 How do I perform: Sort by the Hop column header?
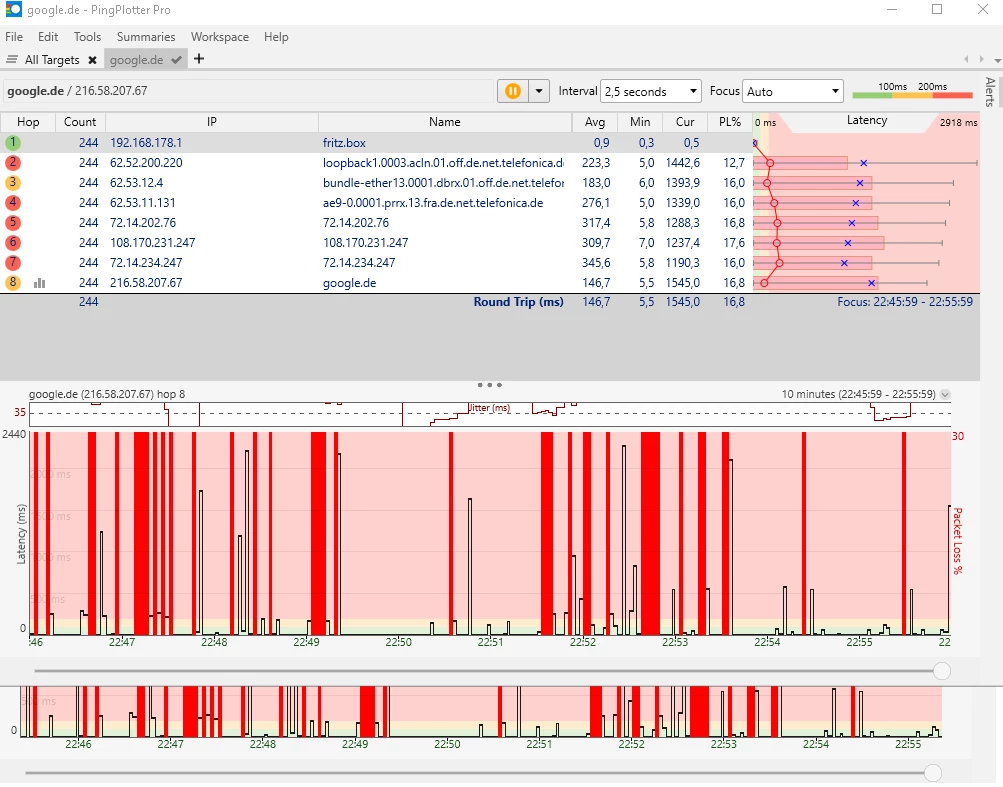(28, 122)
